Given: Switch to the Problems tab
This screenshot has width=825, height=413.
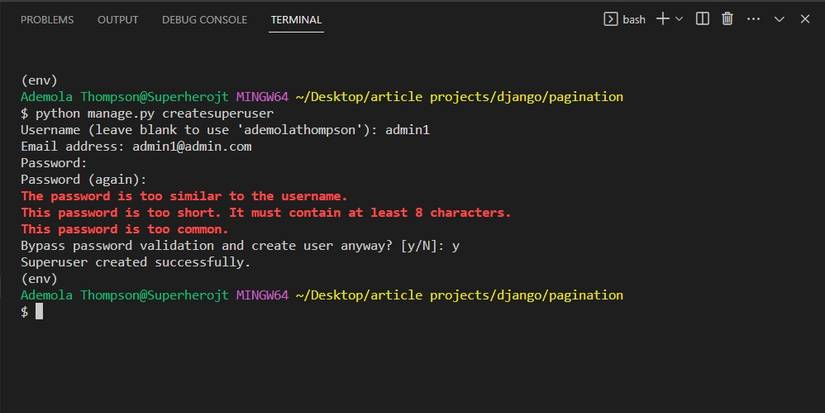Looking at the screenshot, I should [47, 20].
